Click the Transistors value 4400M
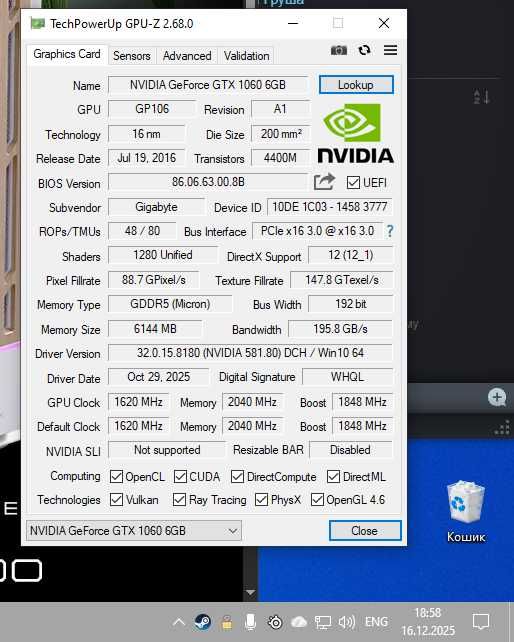514x642 pixels. point(280,158)
